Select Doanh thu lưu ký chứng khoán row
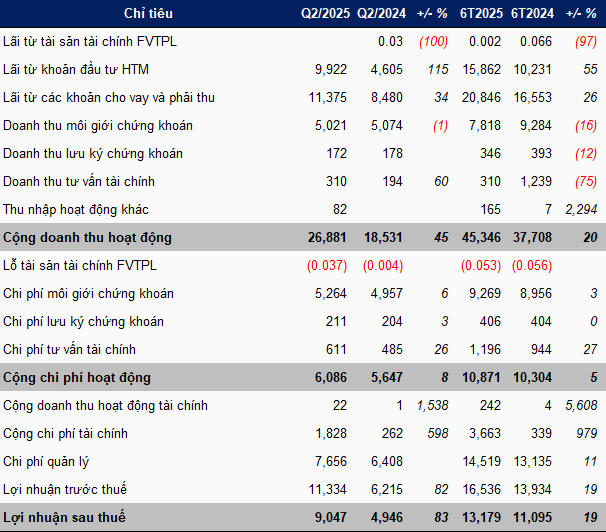 [x=303, y=153]
